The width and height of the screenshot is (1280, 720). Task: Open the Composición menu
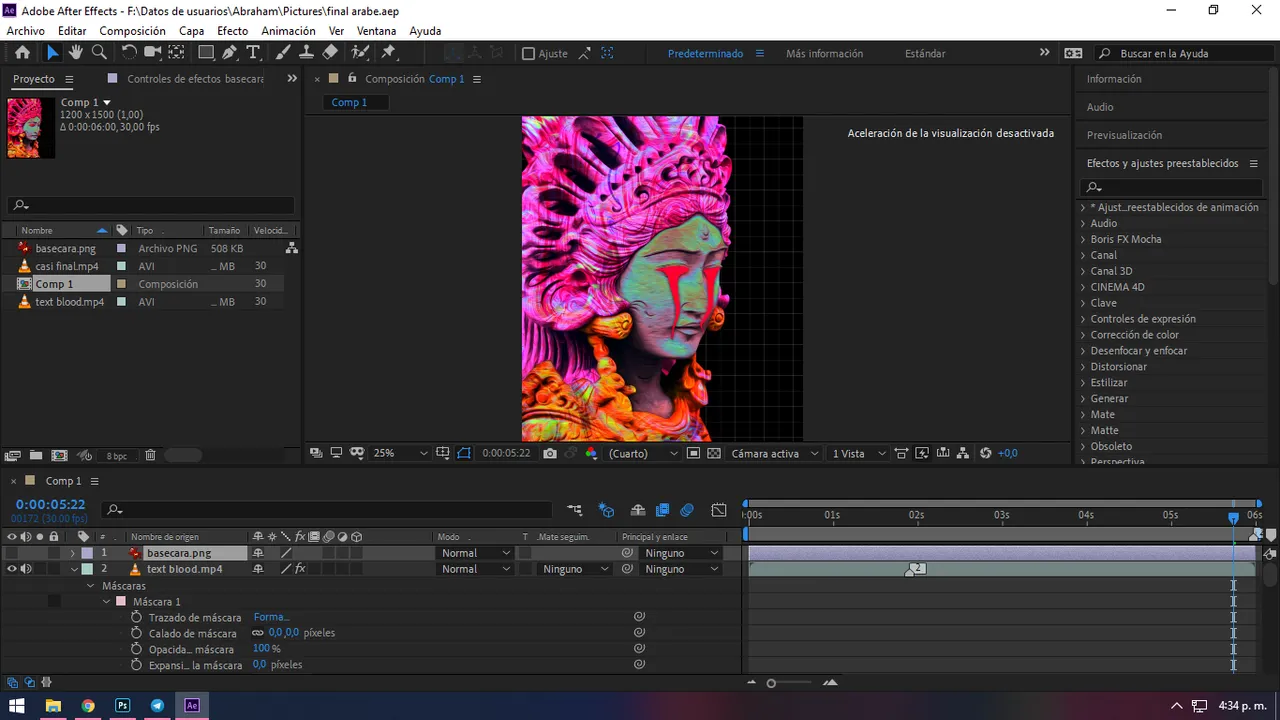pyautogui.click(x=132, y=31)
